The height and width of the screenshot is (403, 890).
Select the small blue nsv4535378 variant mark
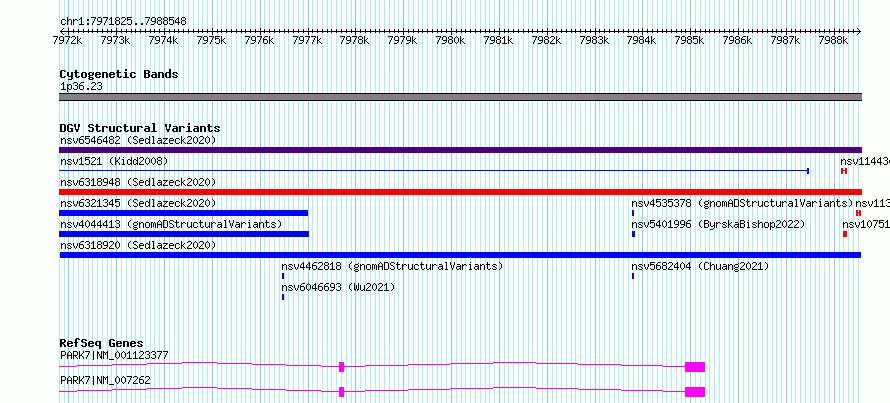633,213
